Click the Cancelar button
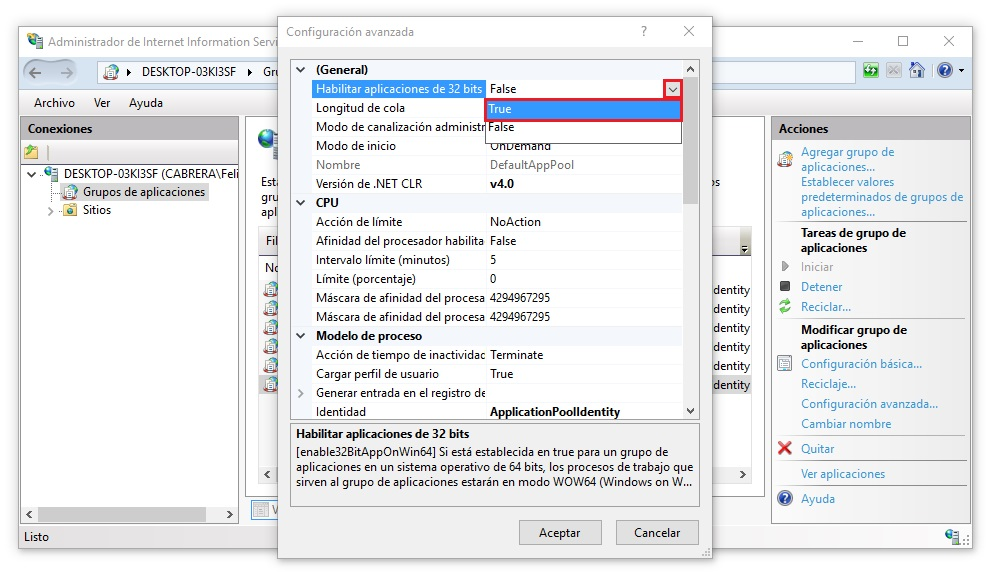 (x=657, y=533)
